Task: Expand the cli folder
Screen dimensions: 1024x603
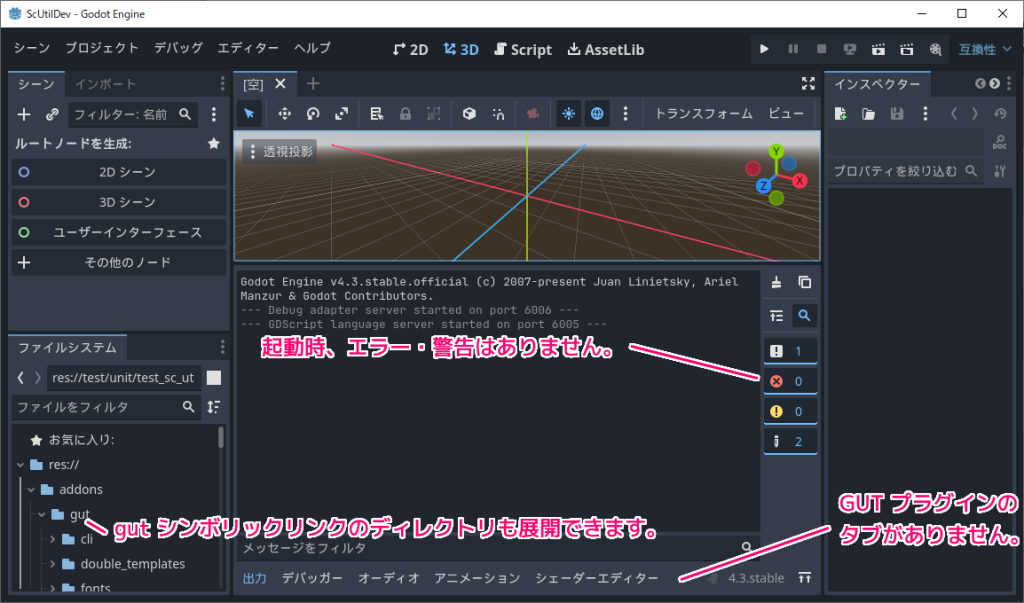Action: (52, 539)
